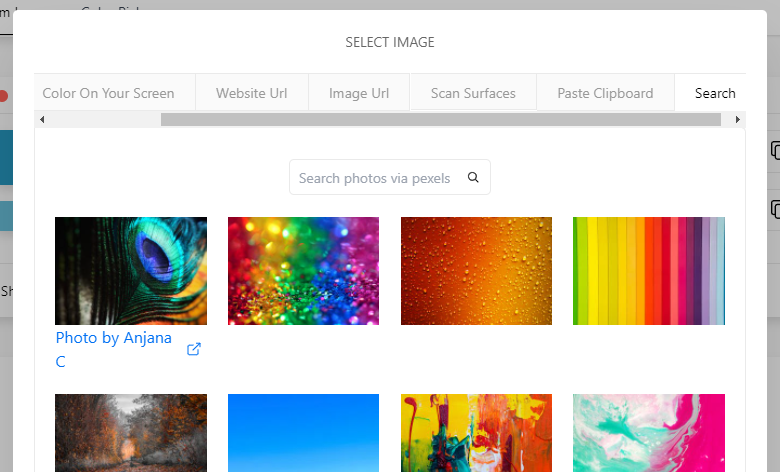Click external link icon beside Anjana C
780x472 pixels.
click(x=194, y=349)
